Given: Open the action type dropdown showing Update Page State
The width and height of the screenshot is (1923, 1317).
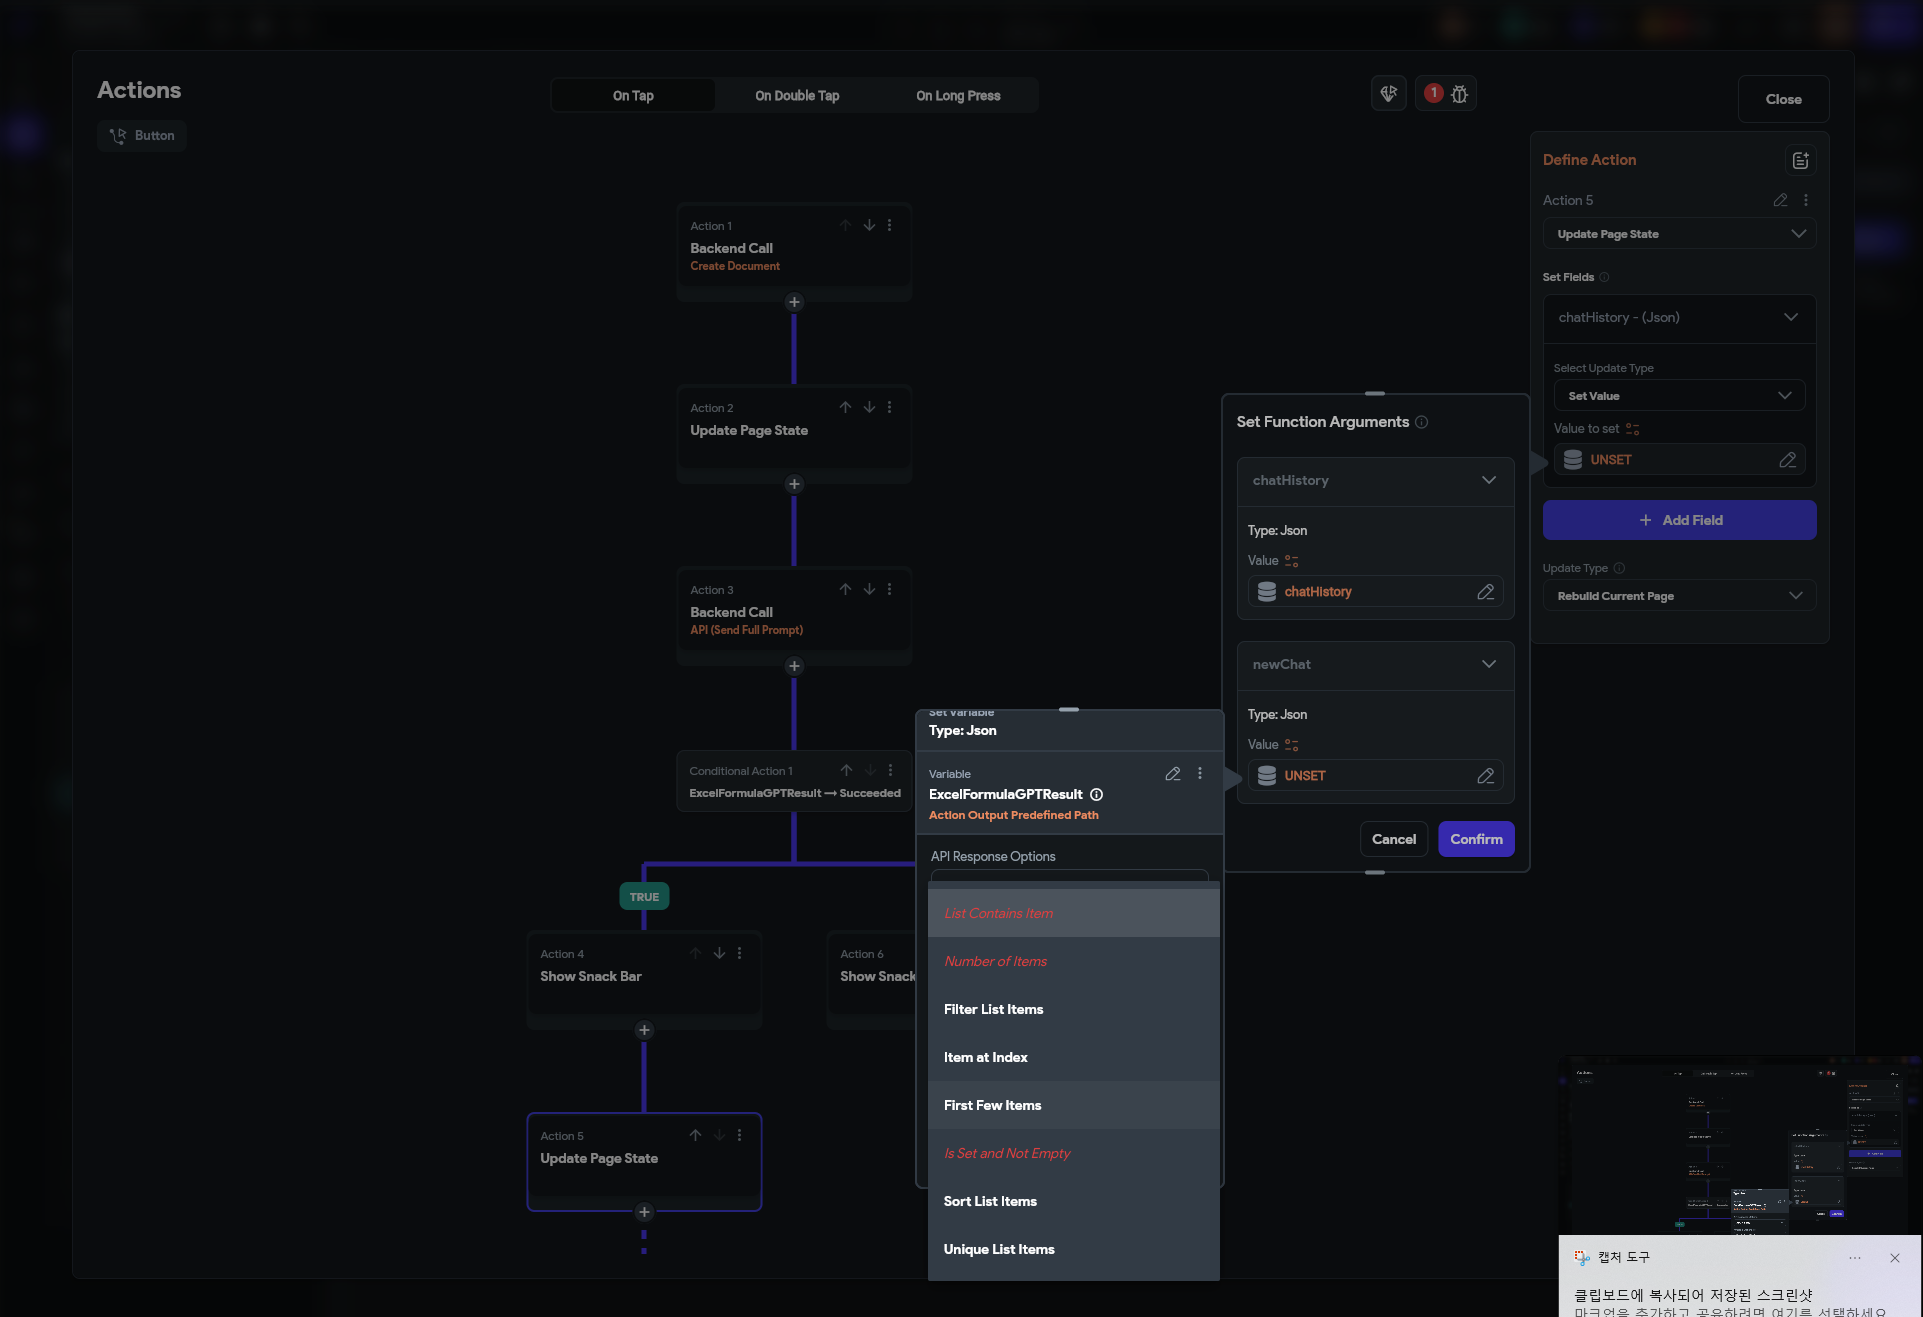Looking at the screenshot, I should (x=1680, y=234).
